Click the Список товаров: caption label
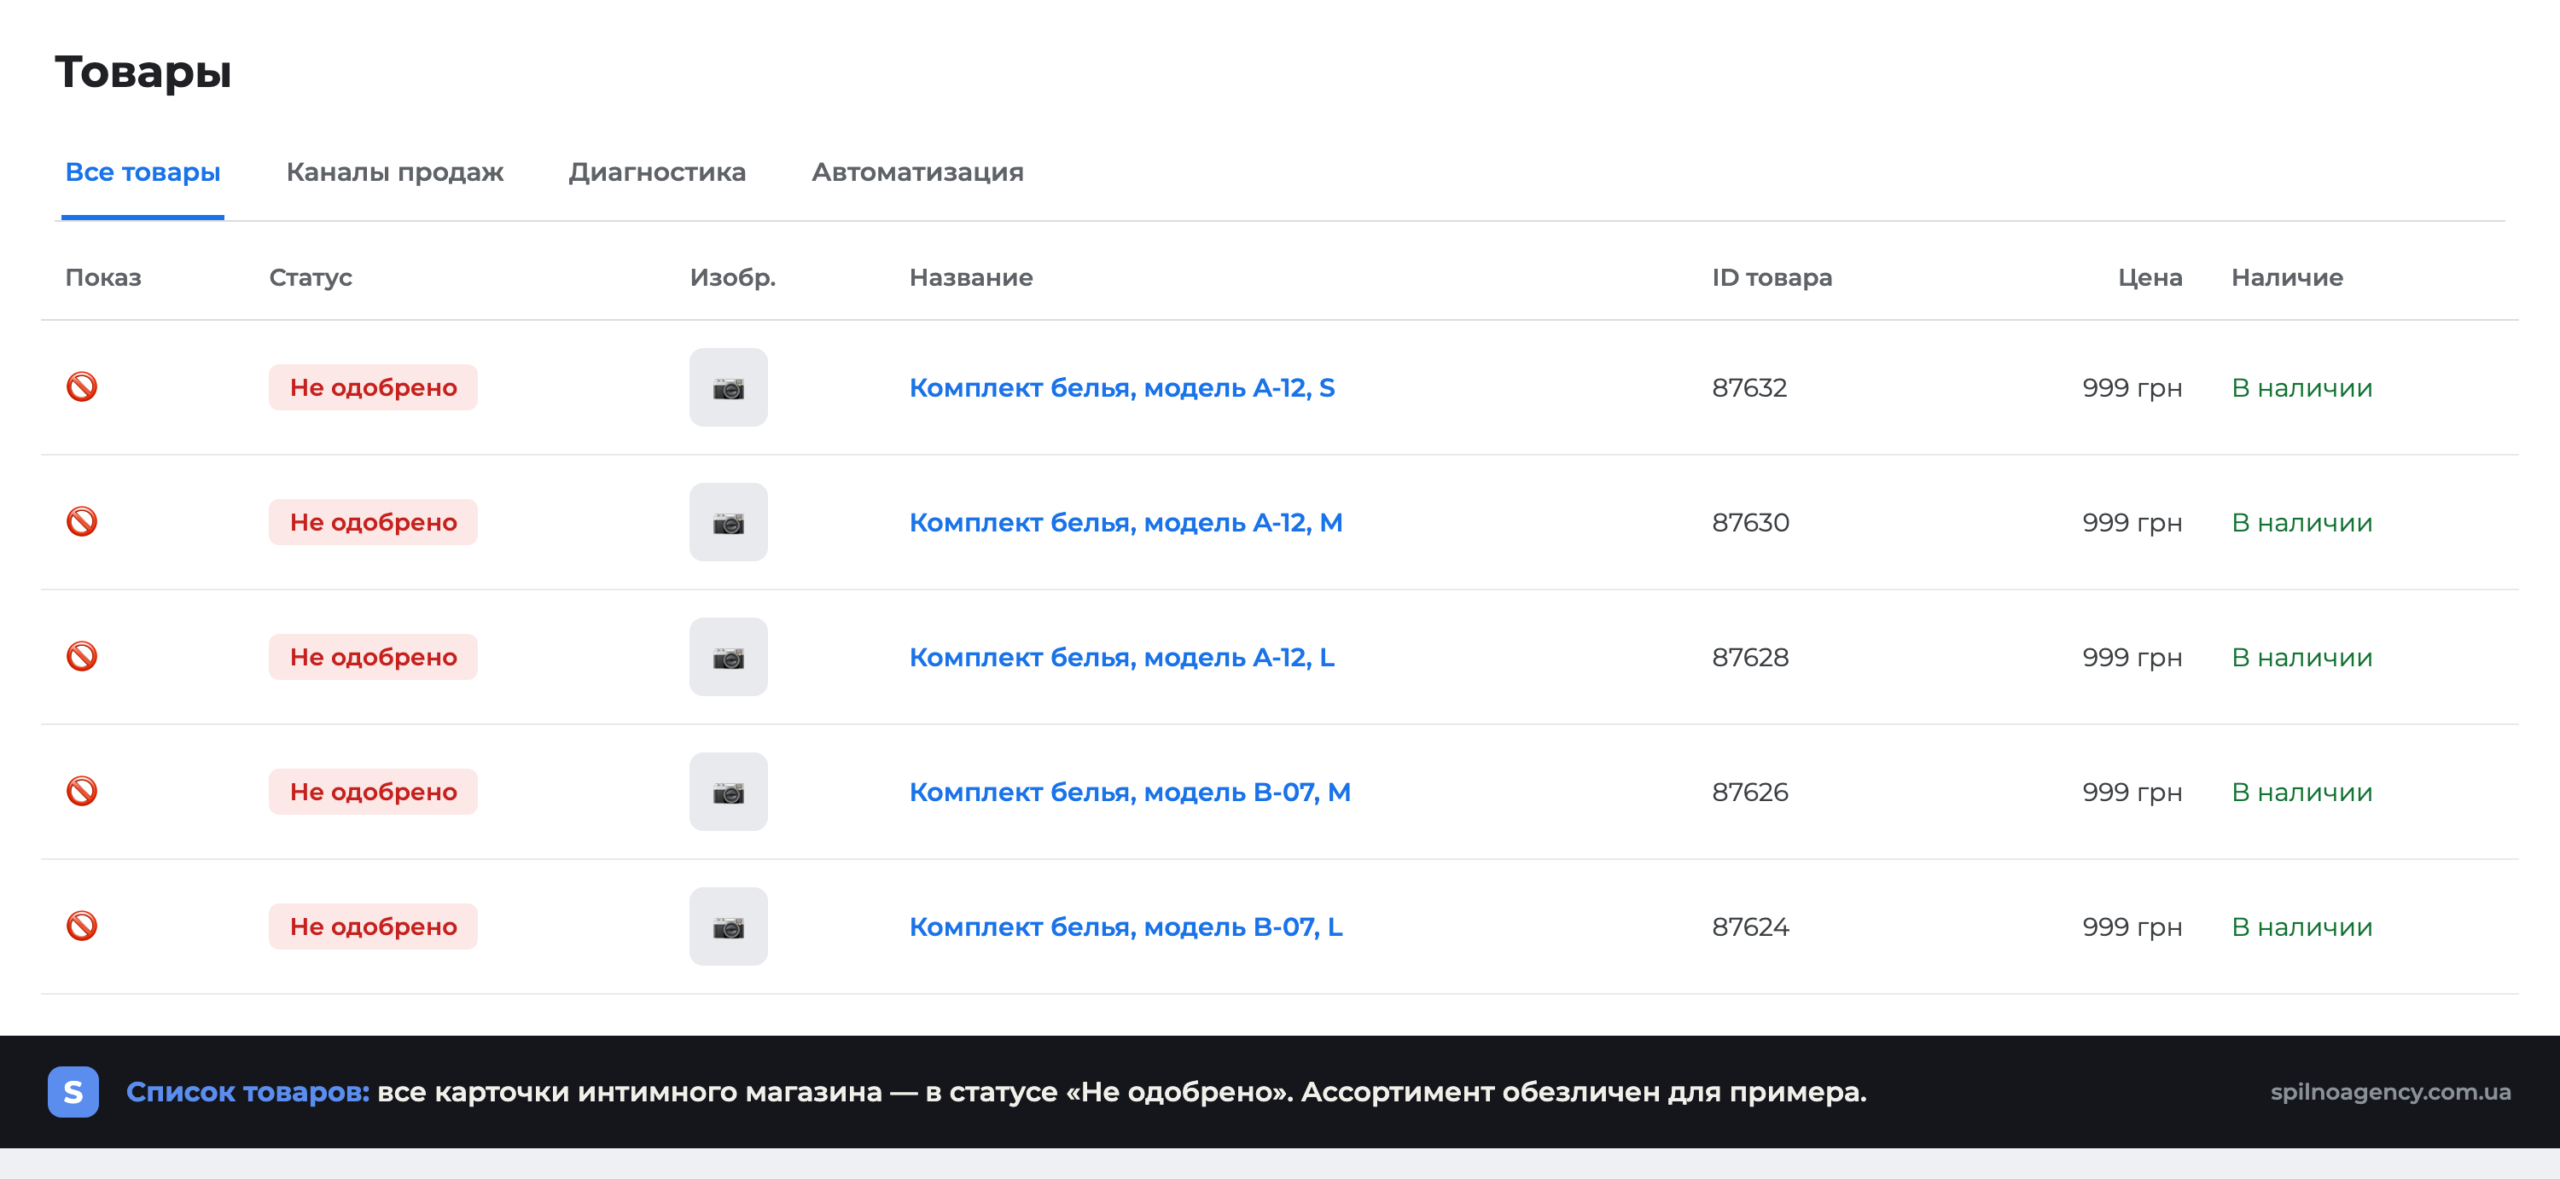The height and width of the screenshot is (1179, 2560). pyautogui.click(x=247, y=1092)
